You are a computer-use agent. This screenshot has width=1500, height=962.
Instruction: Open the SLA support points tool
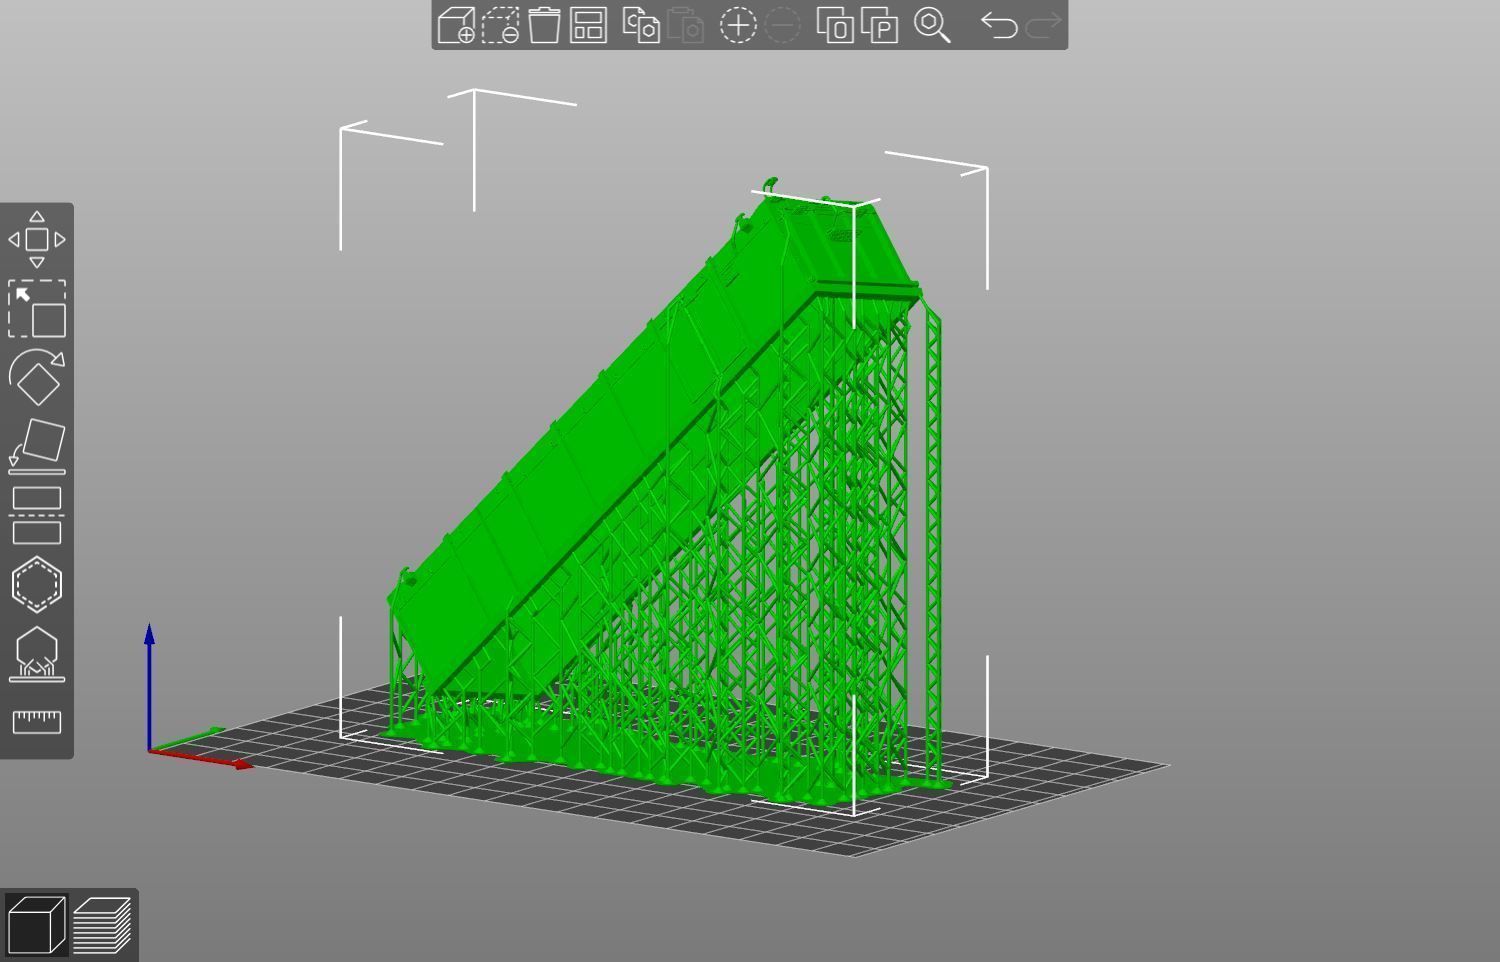pos(37,653)
